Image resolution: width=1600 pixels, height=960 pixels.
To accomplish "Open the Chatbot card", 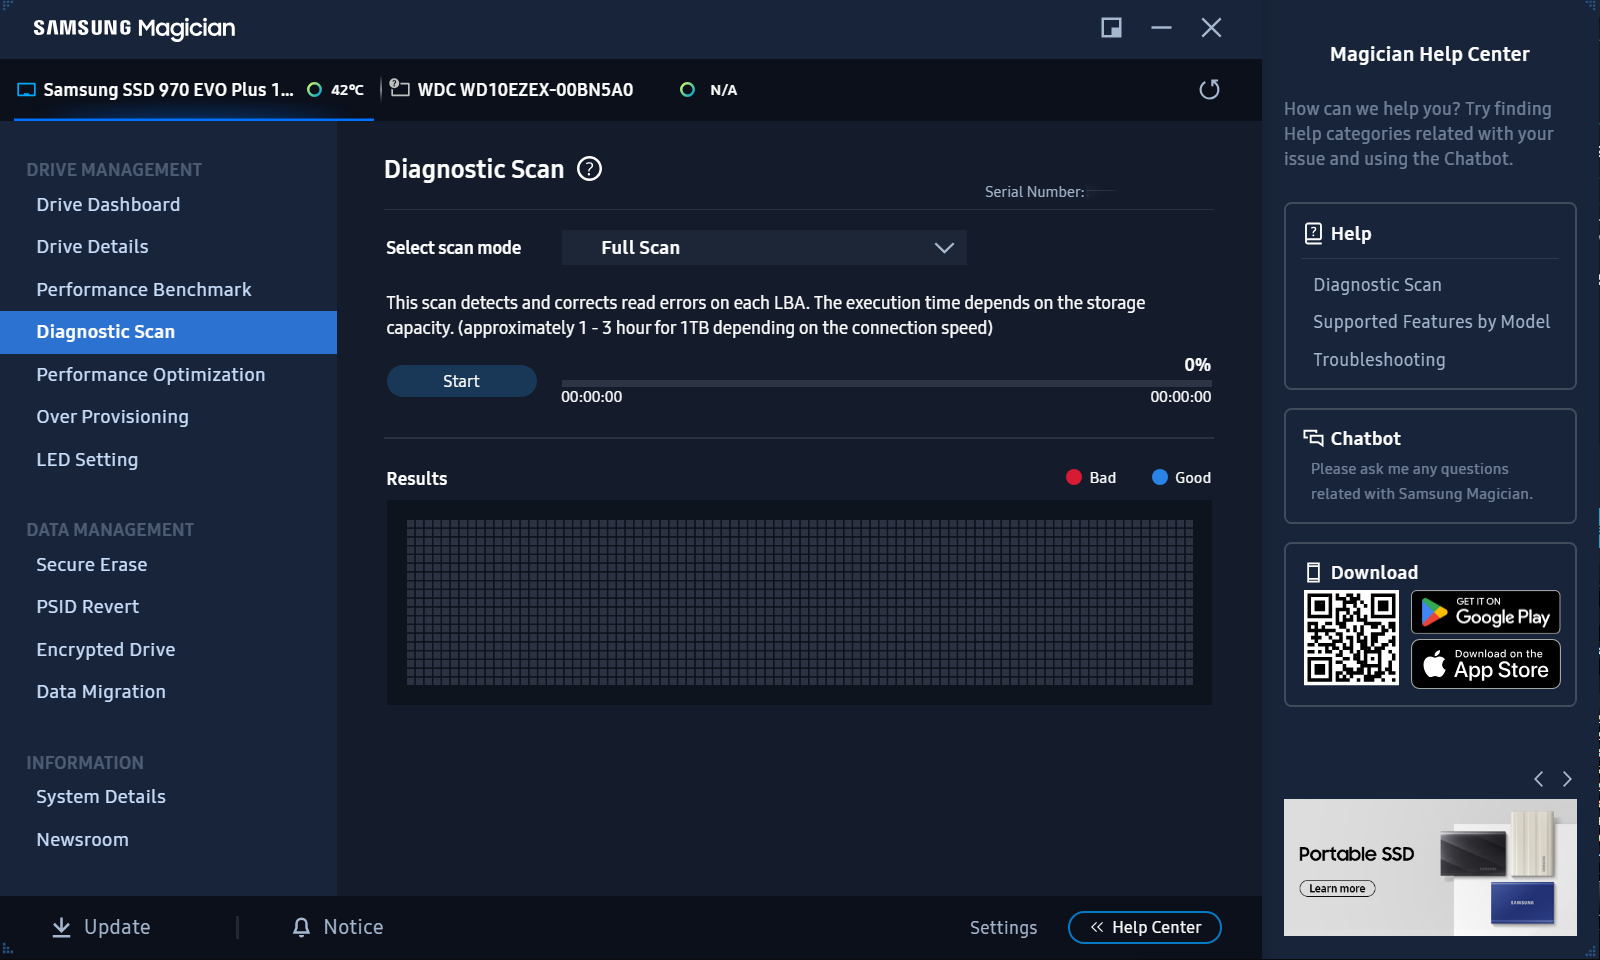I will 1430,466.
